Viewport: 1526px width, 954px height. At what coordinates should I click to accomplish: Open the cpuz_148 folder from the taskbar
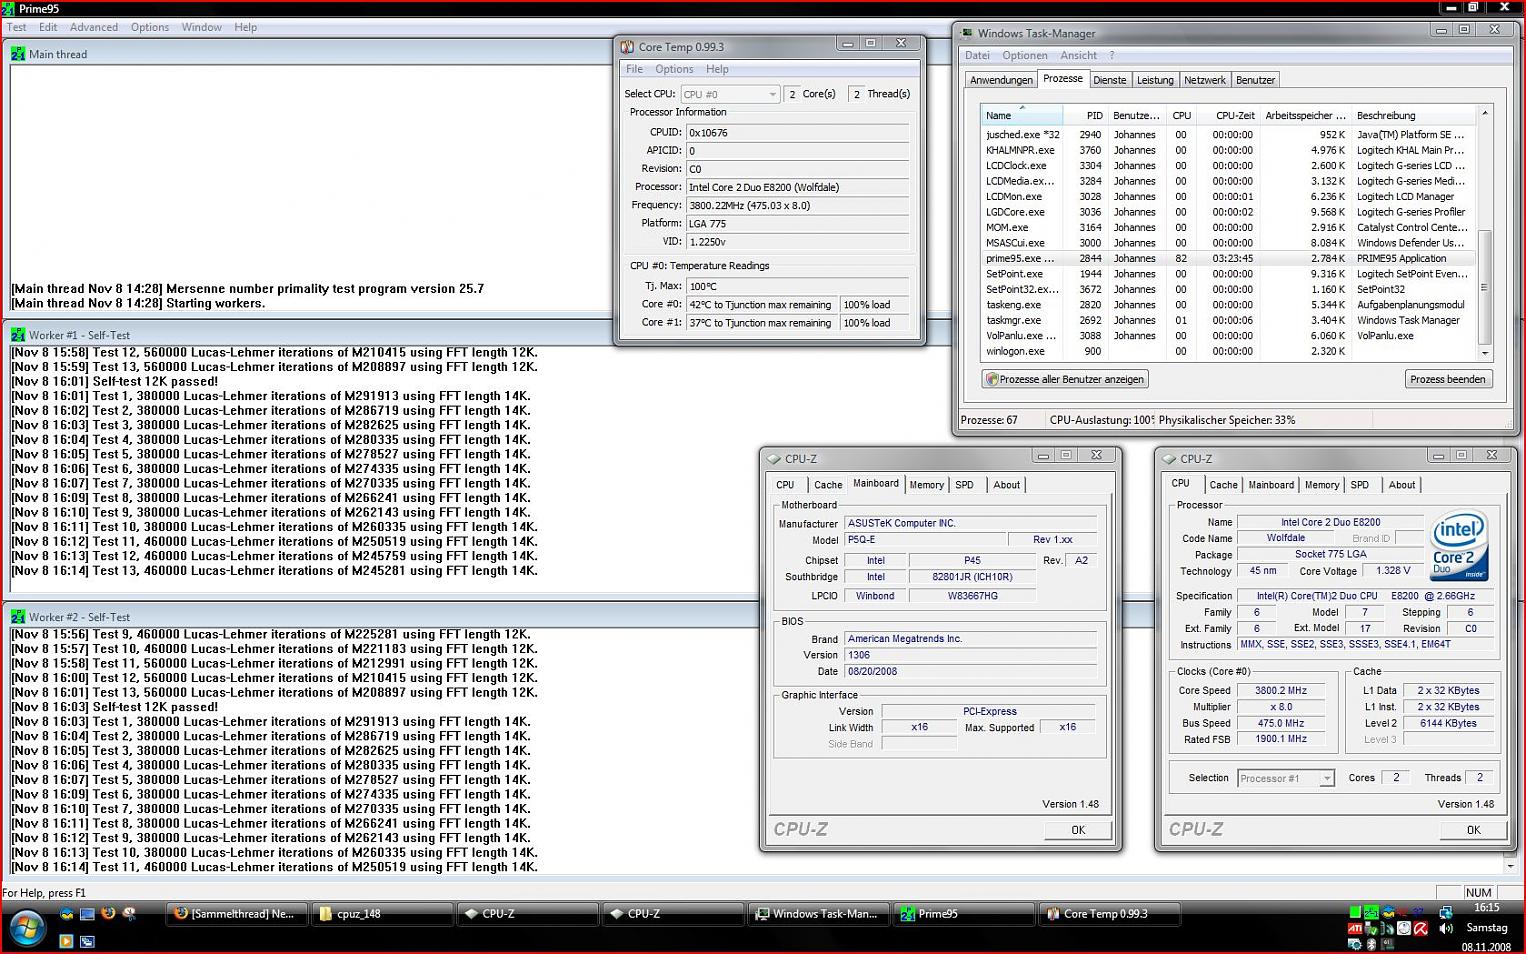click(382, 913)
